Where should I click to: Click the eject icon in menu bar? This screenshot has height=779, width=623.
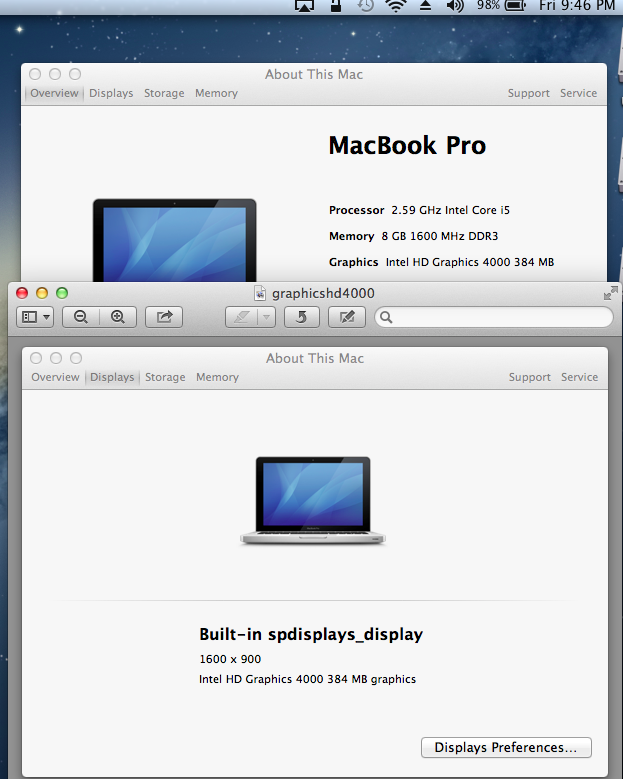coord(426,5)
